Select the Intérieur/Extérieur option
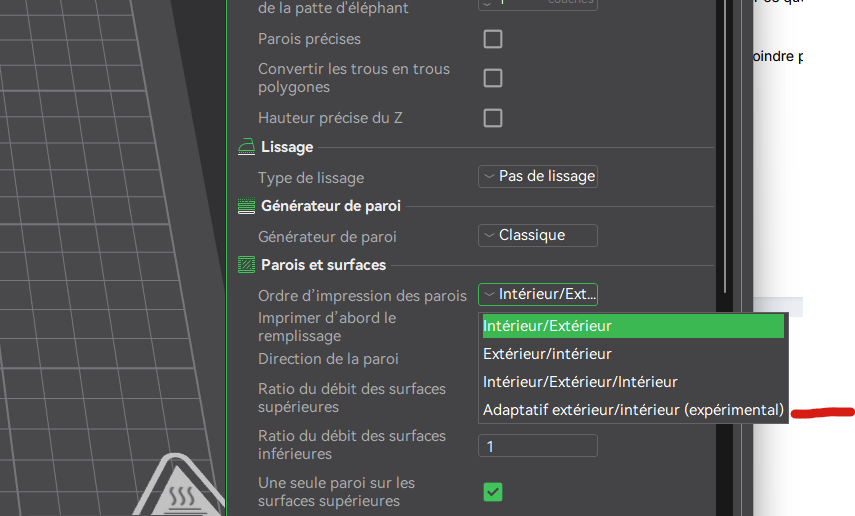The image size is (855, 516). 633,326
